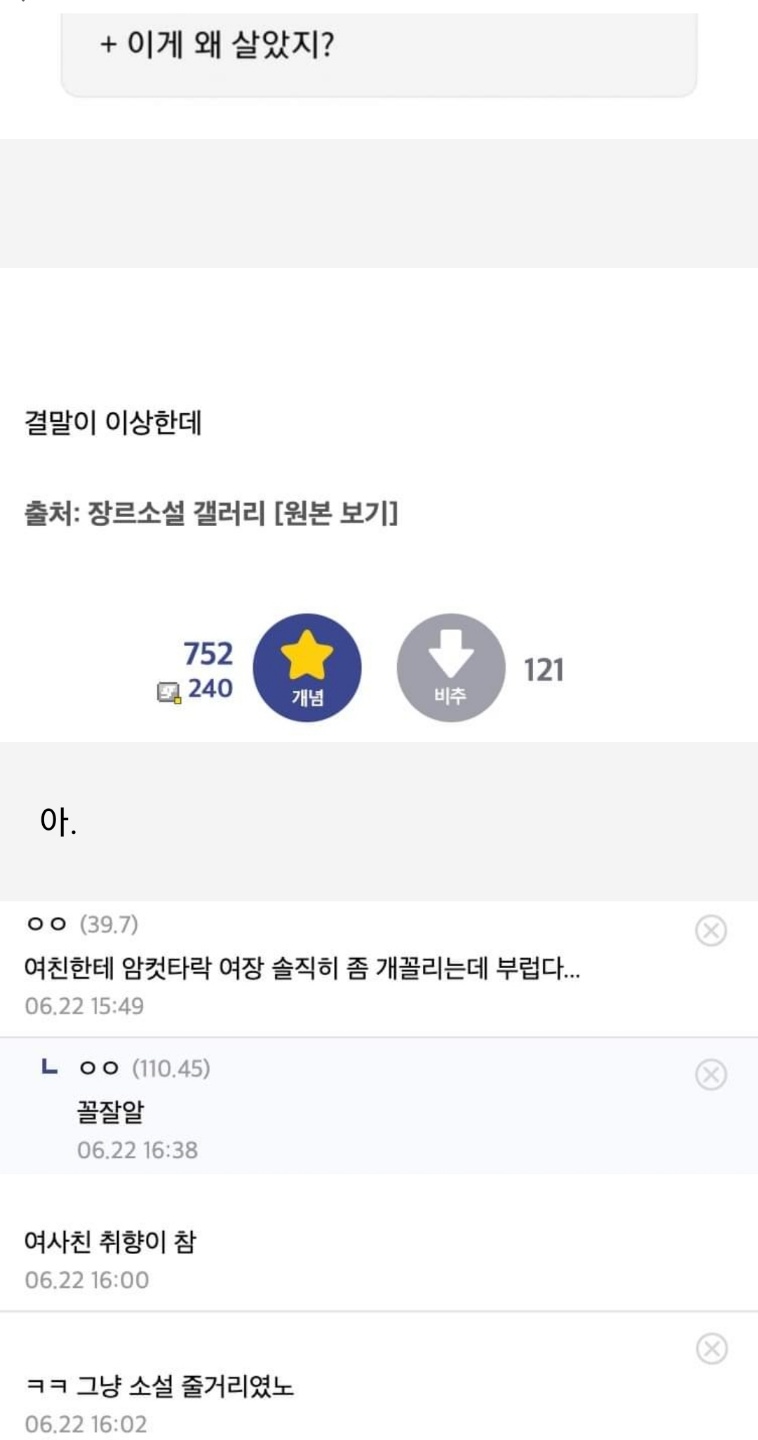Remove the comment 'ㅋㅋ 그냥 소설 줄거리였노'
Screen dimensions: 758x1440
click(711, 1349)
